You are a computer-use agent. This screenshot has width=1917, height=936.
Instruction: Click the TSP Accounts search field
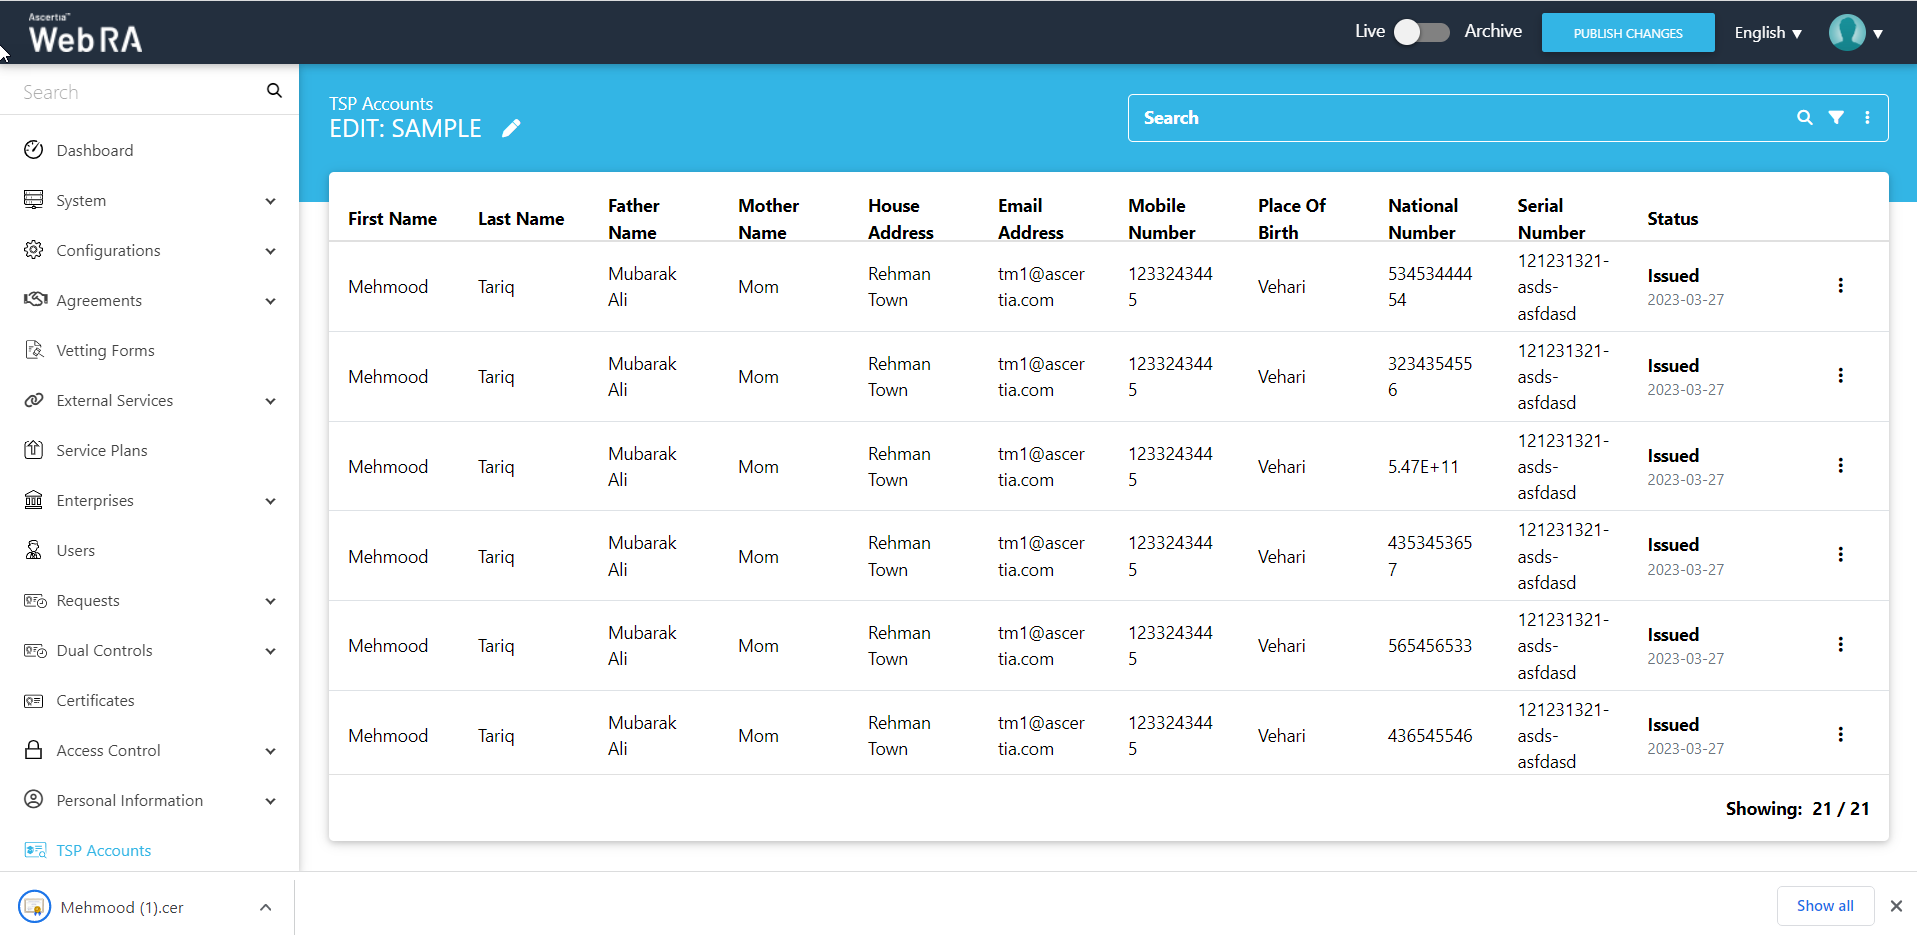[1460, 118]
